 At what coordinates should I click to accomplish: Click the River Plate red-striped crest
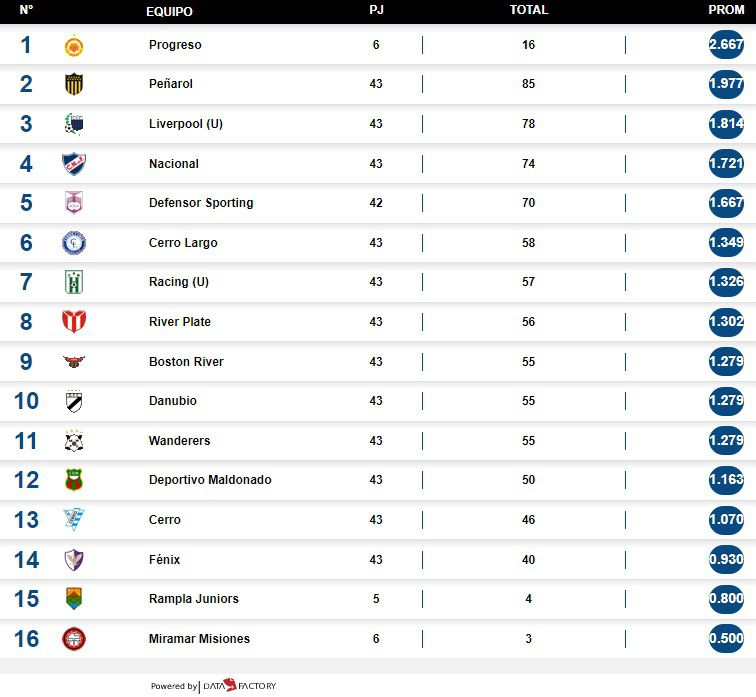(x=74, y=322)
